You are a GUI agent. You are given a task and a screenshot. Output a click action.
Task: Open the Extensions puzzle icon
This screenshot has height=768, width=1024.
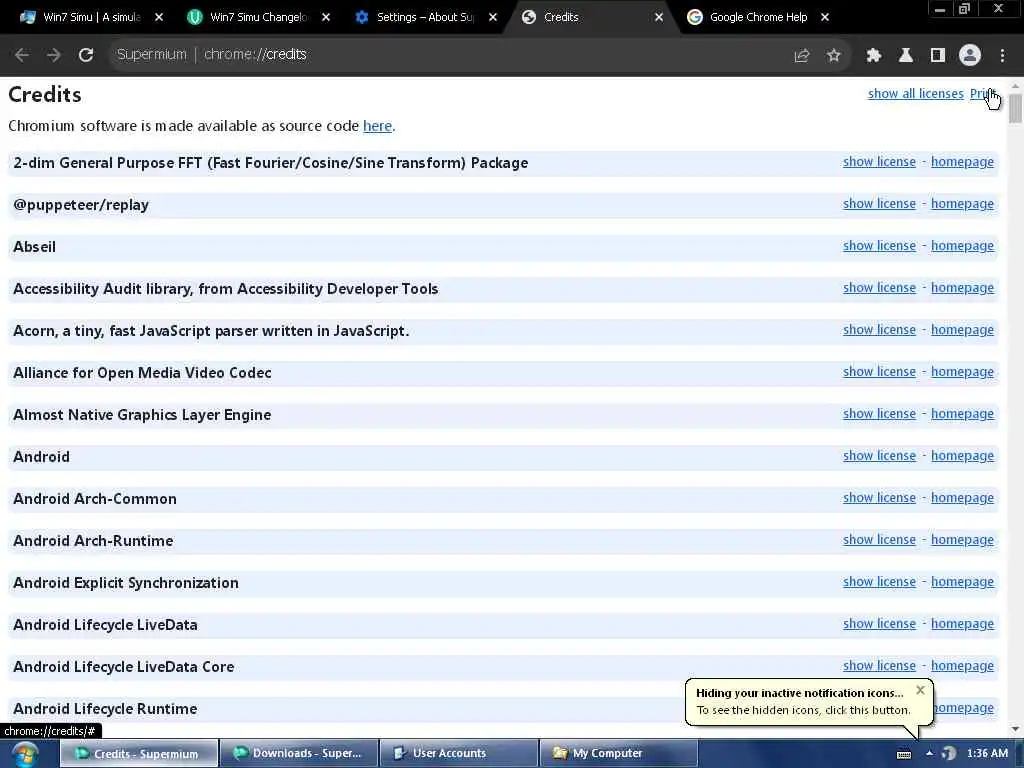[x=874, y=56]
